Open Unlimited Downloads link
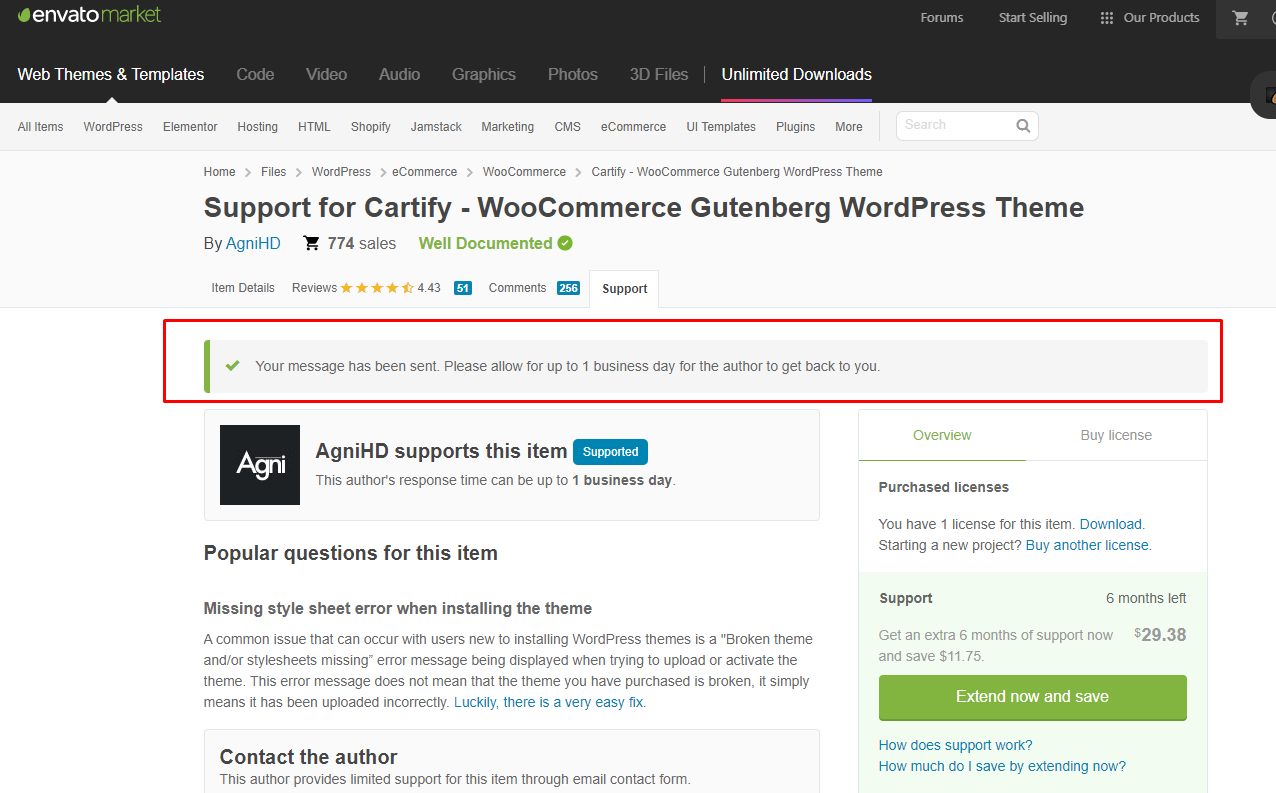Viewport: 1276px width, 793px height. click(x=797, y=74)
